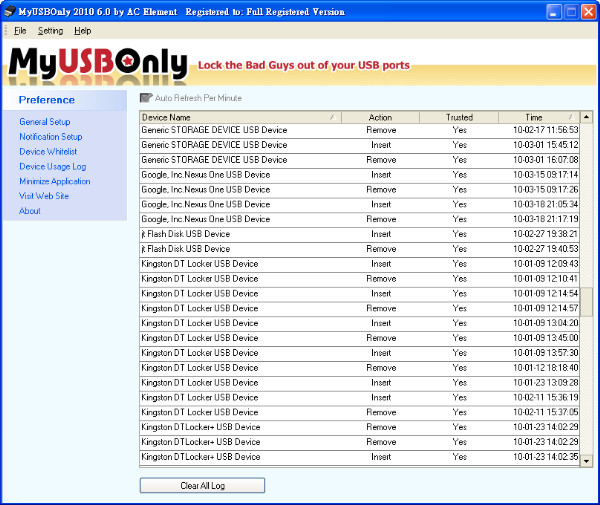Select Flash Disk USB Device Remove row
The height and width of the screenshot is (505, 600).
359,249
